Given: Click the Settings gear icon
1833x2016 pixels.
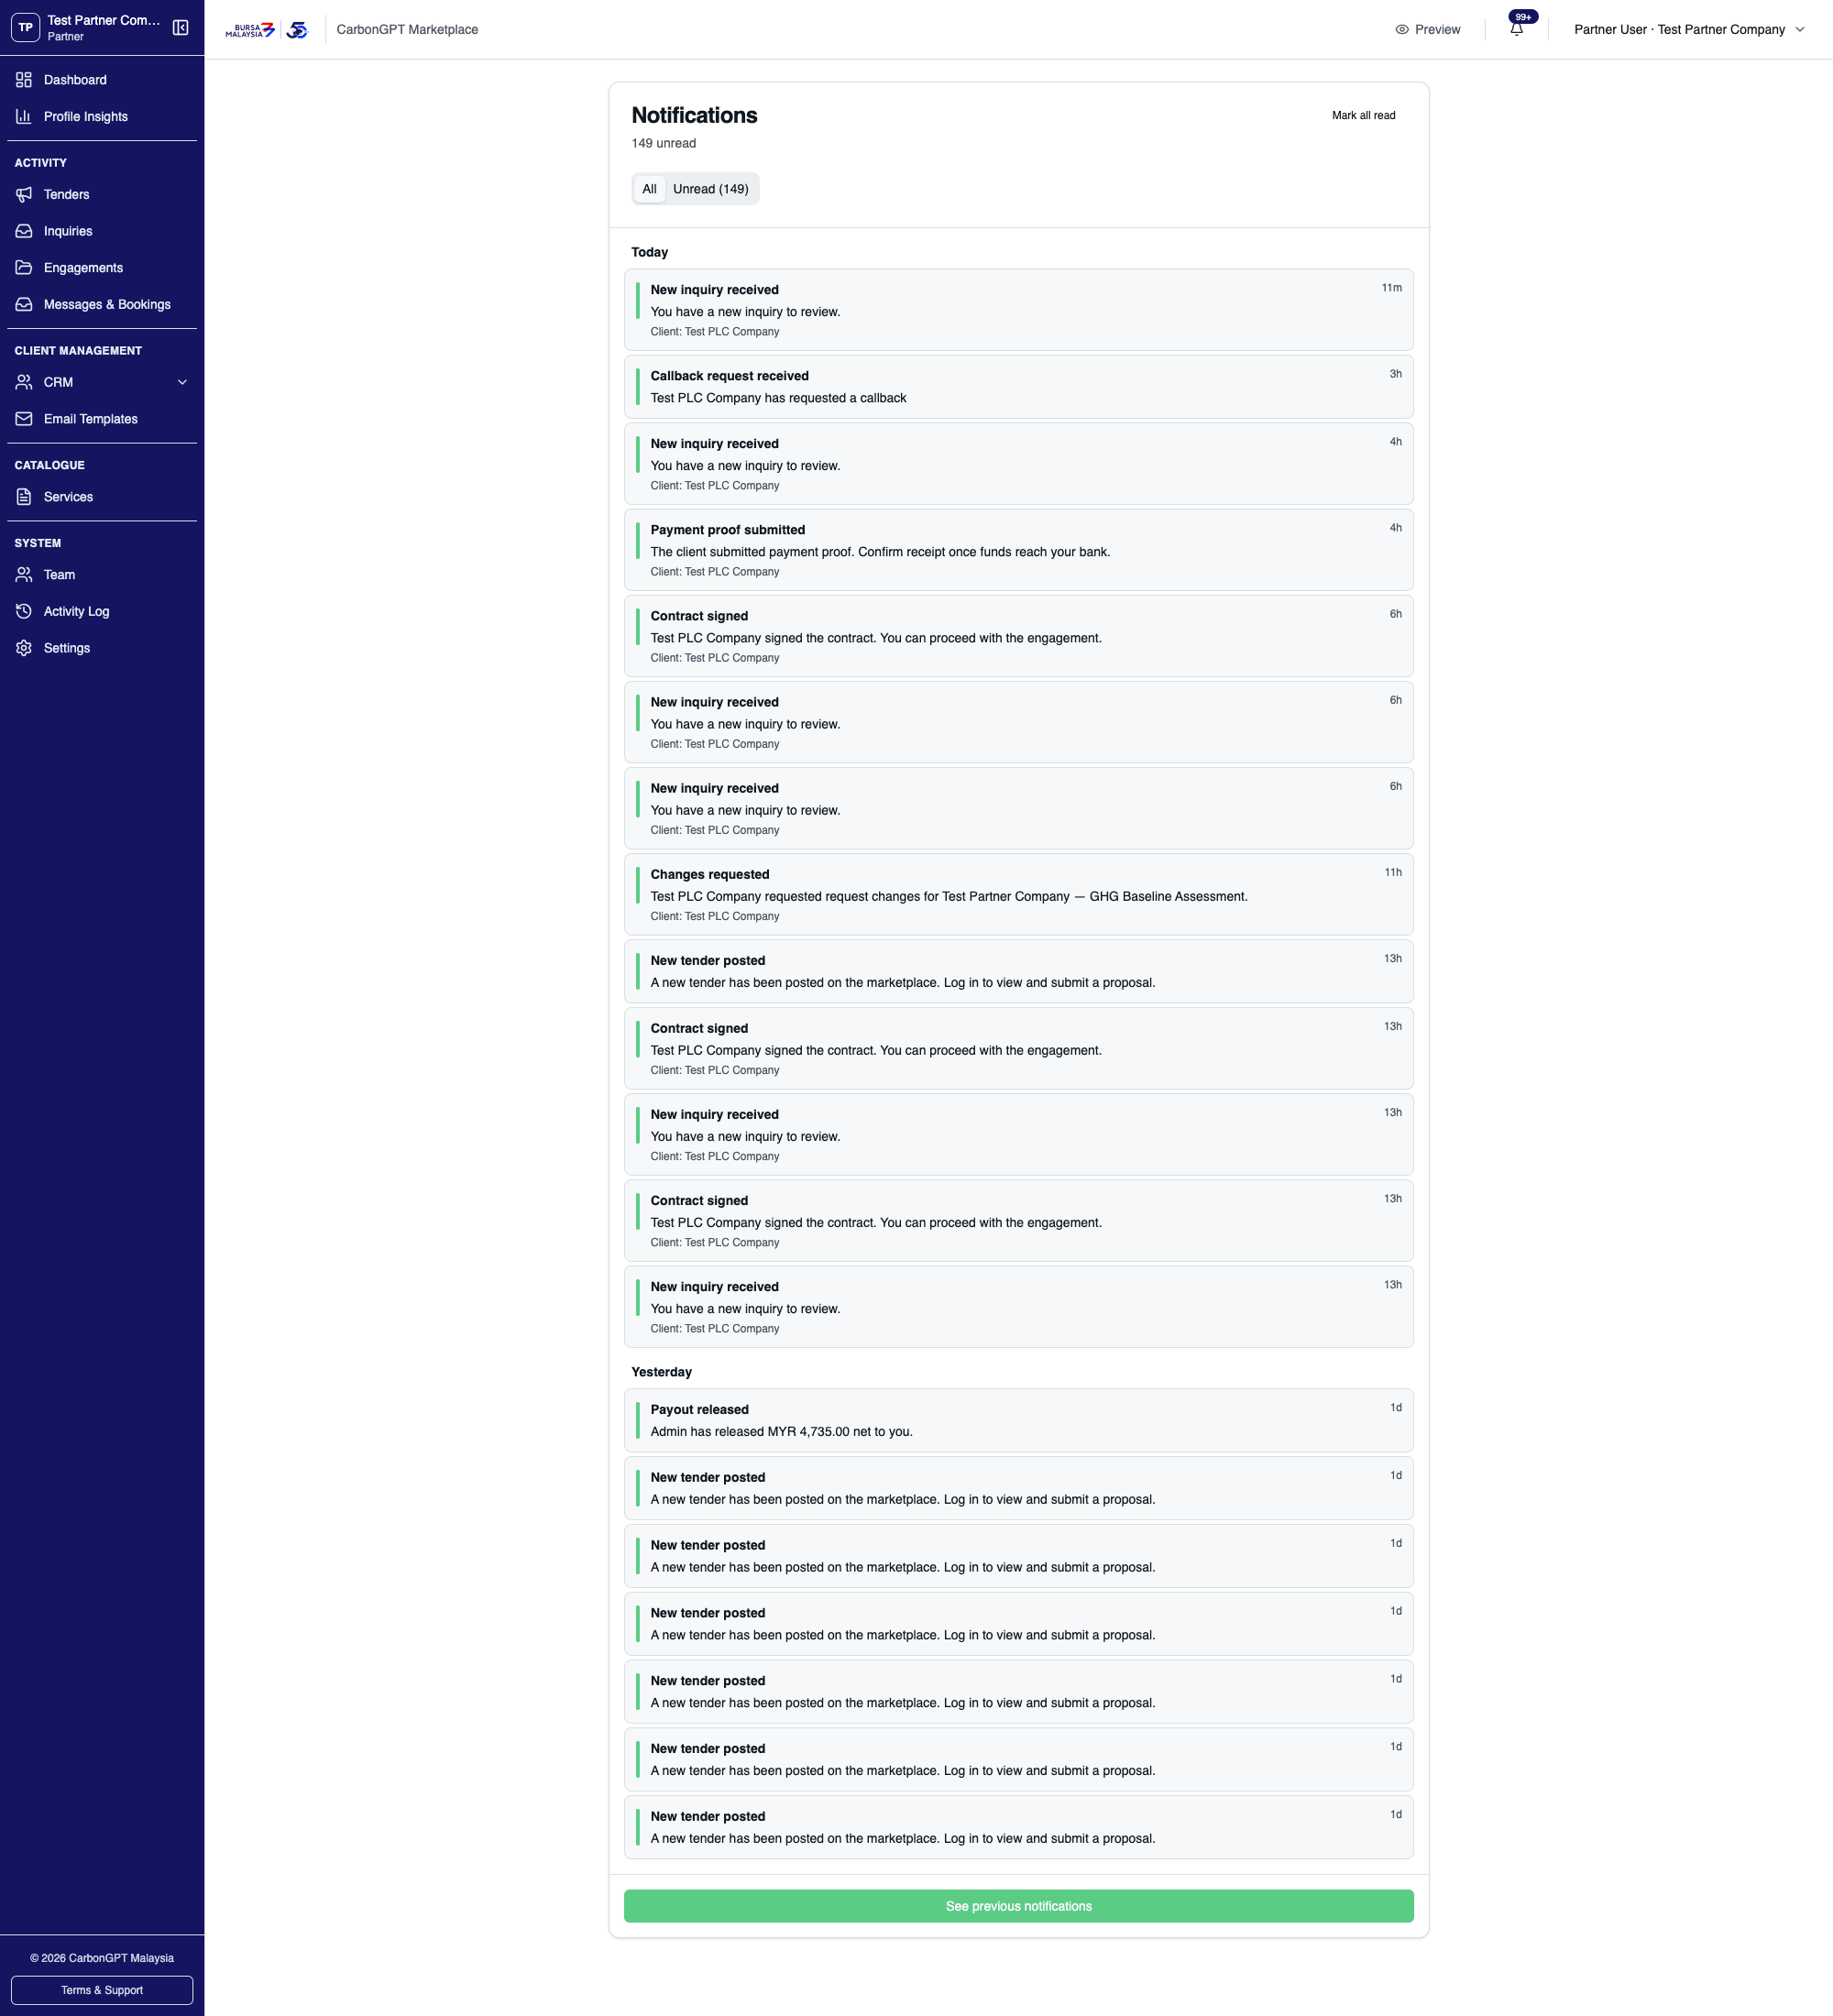Looking at the screenshot, I should (24, 648).
